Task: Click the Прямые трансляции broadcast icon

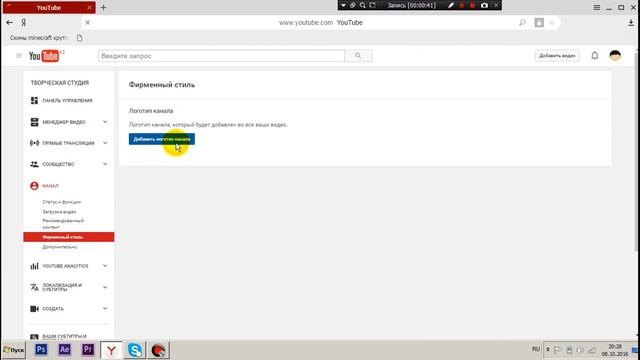Action: tap(34, 143)
